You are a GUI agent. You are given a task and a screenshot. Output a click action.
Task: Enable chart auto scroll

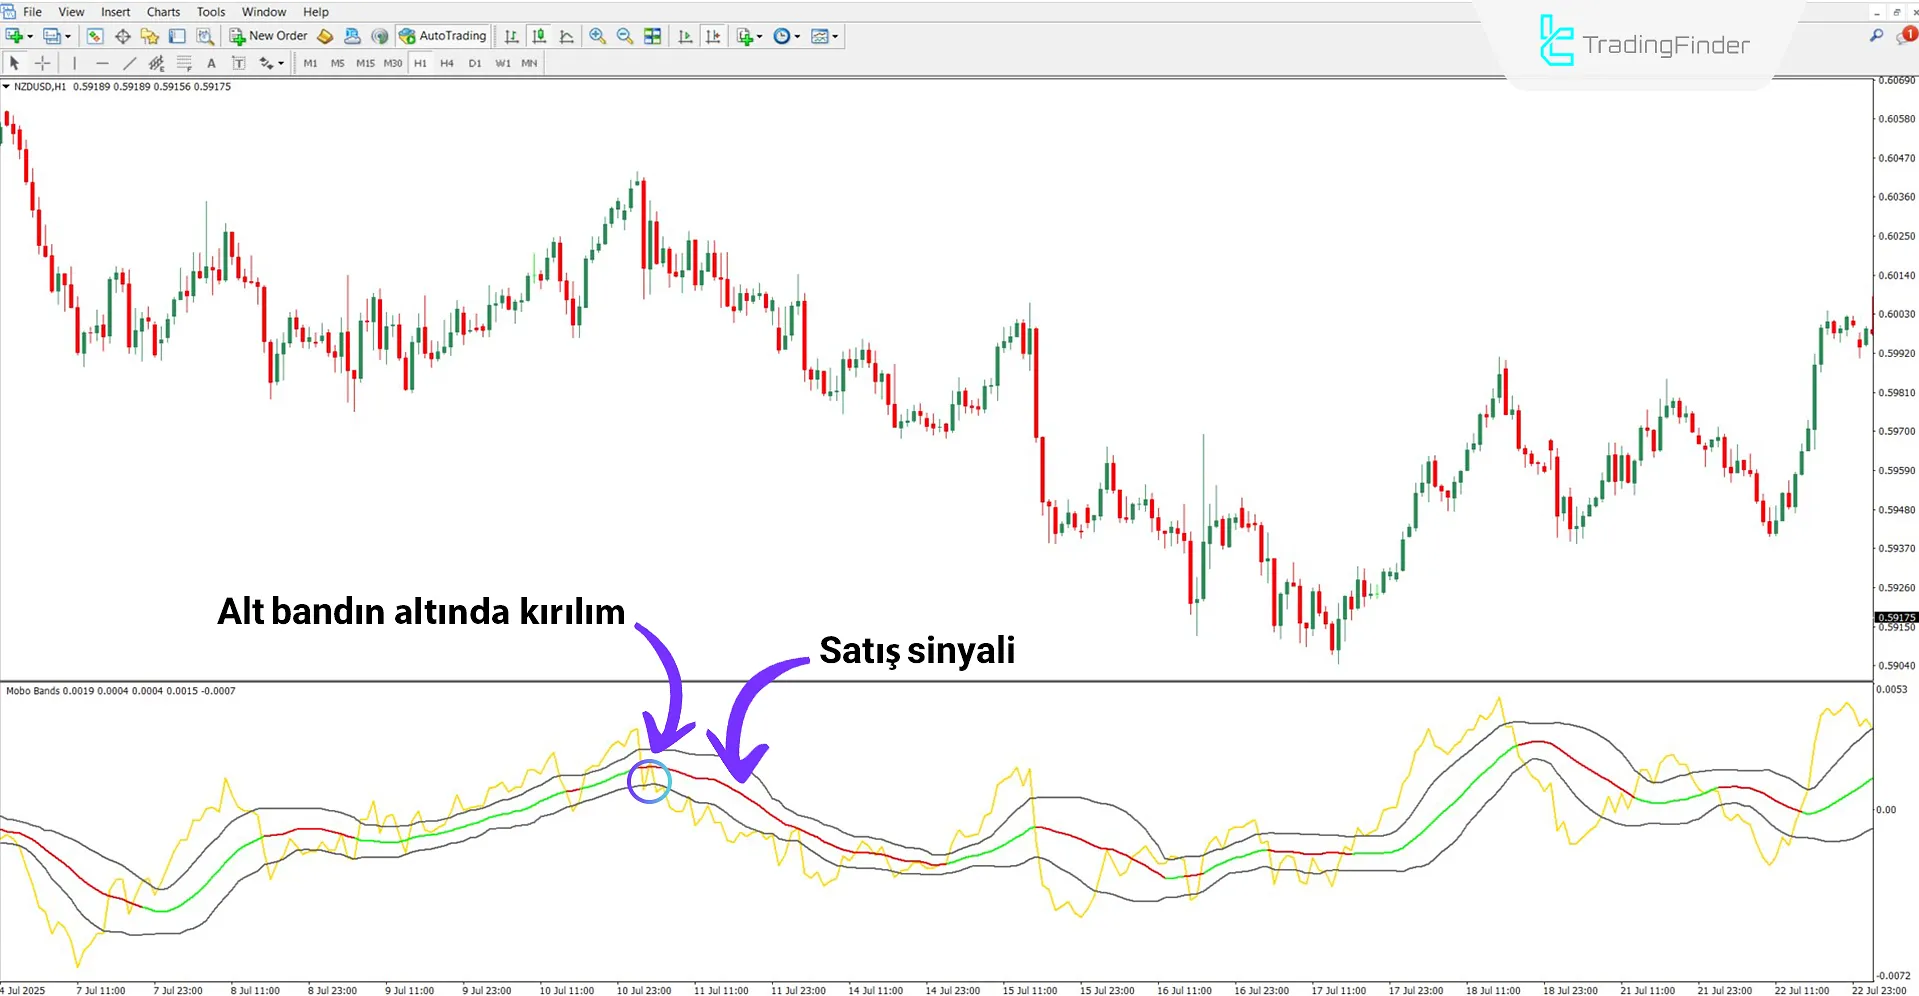pyautogui.click(x=685, y=36)
